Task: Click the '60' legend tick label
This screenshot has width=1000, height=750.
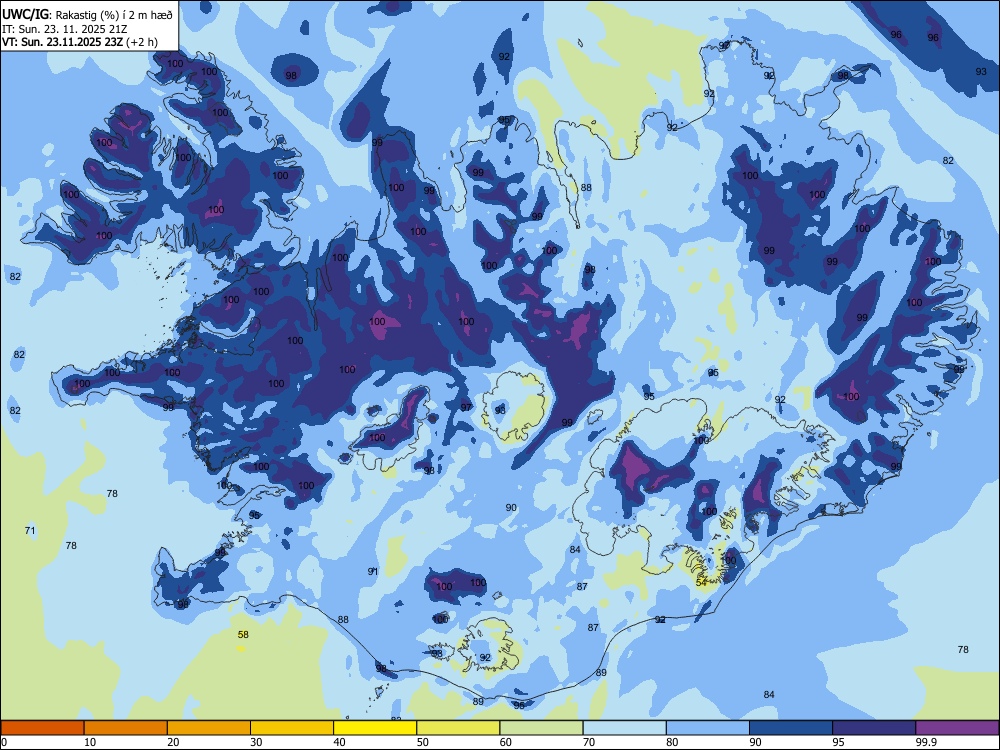Action: [x=506, y=742]
